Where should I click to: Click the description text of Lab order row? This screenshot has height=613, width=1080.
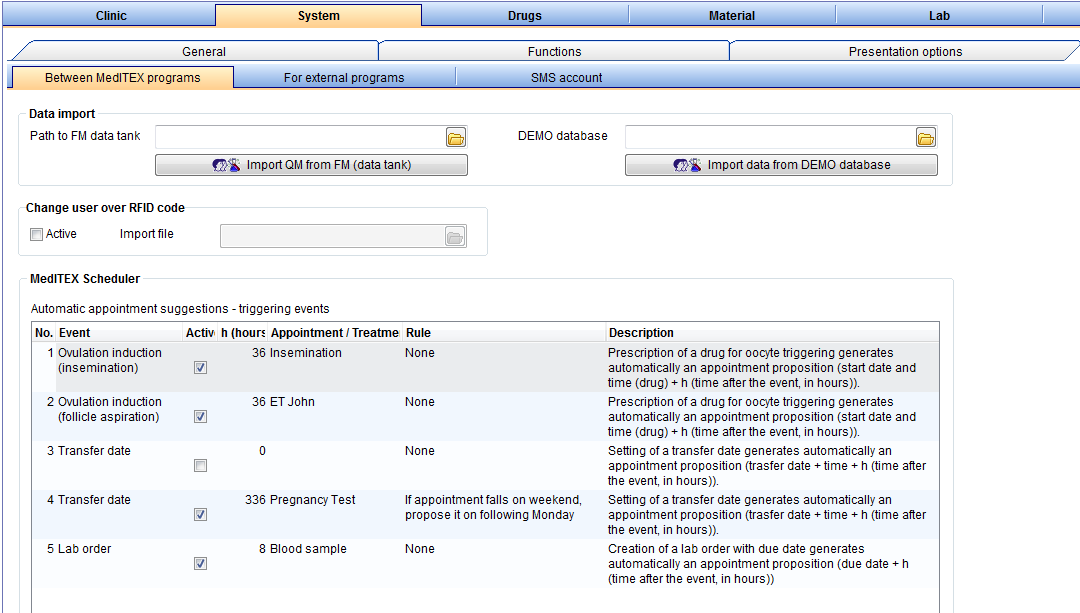point(758,563)
